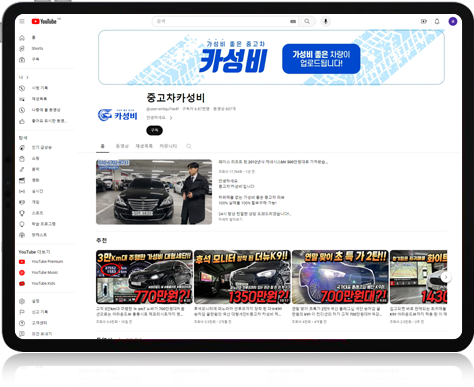Screen dimensions: 474x387
Task: Click the black Subscribe button
Action: coord(155,130)
